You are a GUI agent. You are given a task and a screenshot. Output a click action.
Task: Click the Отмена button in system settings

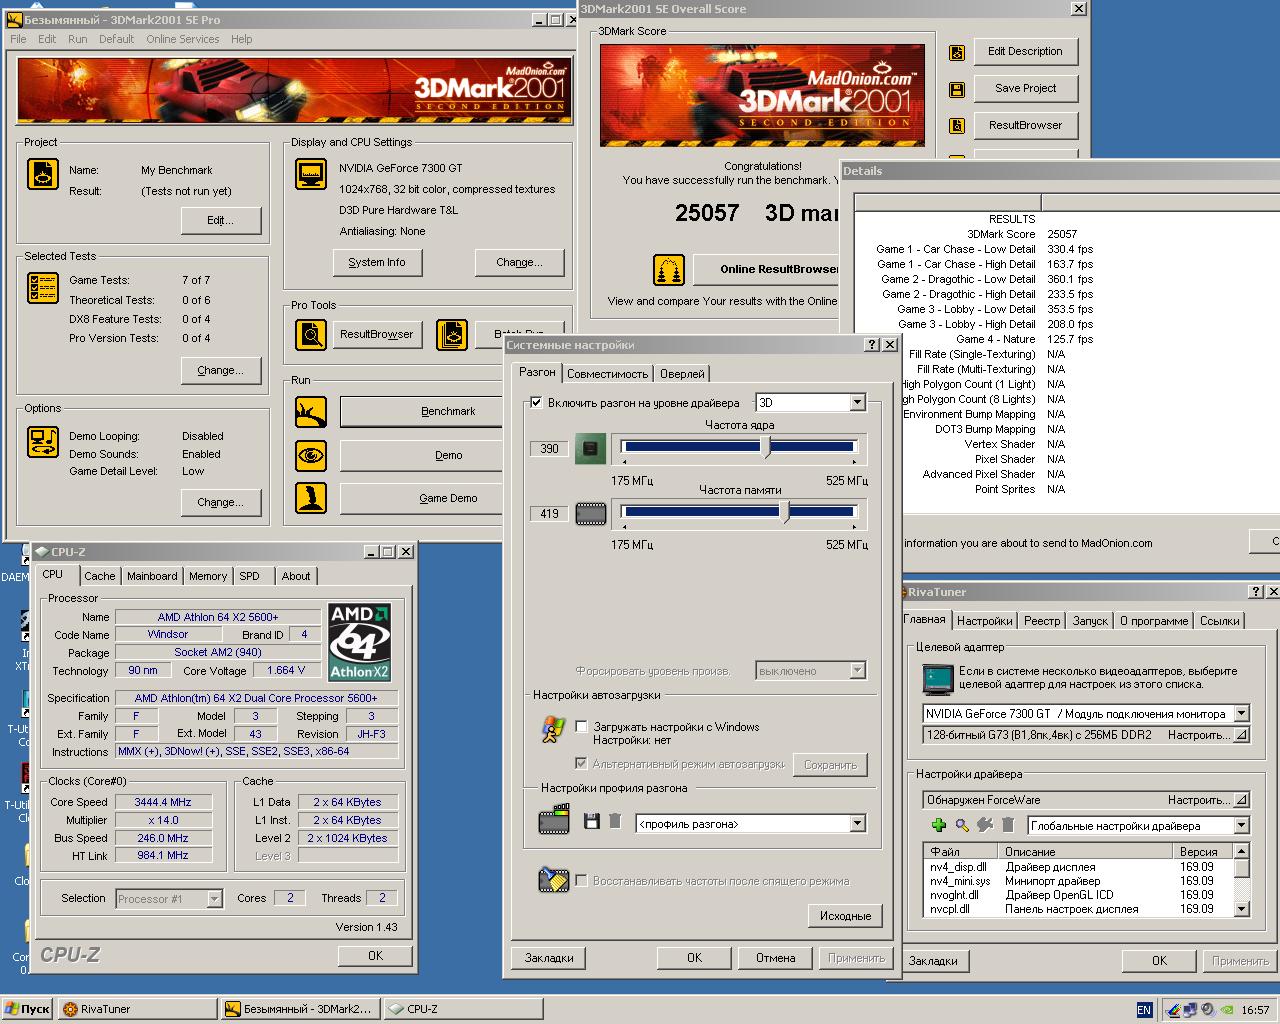point(775,958)
